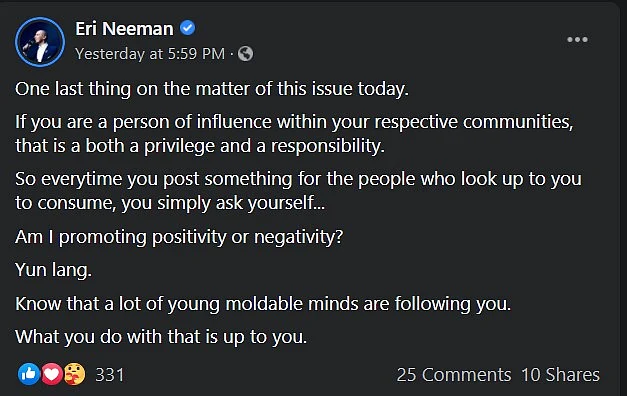The image size is (627, 396).
Task: Click the yellow Care hug reaction icon
Action: tap(74, 374)
